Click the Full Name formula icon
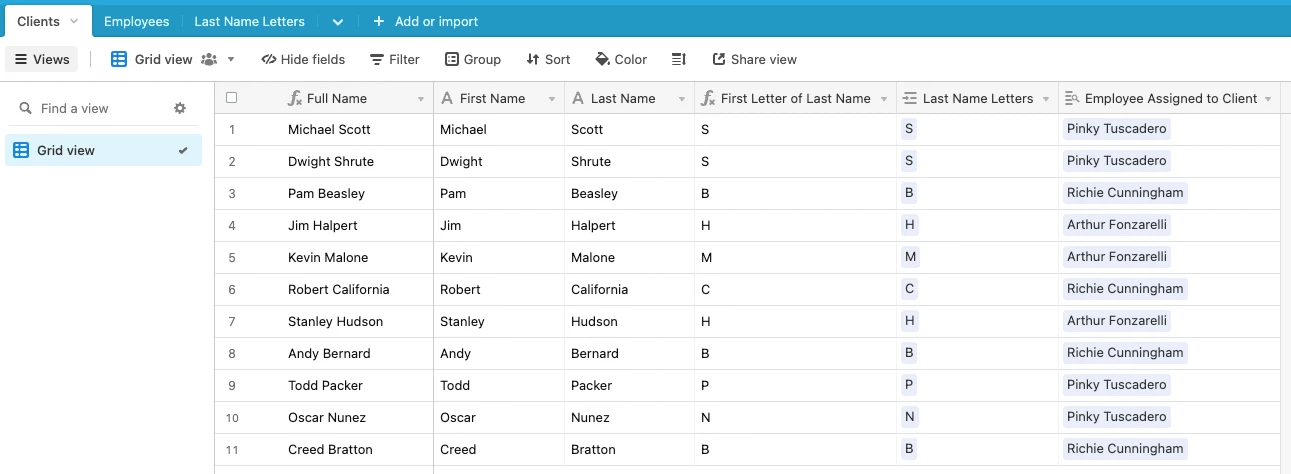Screen dimensions: 1291x474 click(x=295, y=98)
